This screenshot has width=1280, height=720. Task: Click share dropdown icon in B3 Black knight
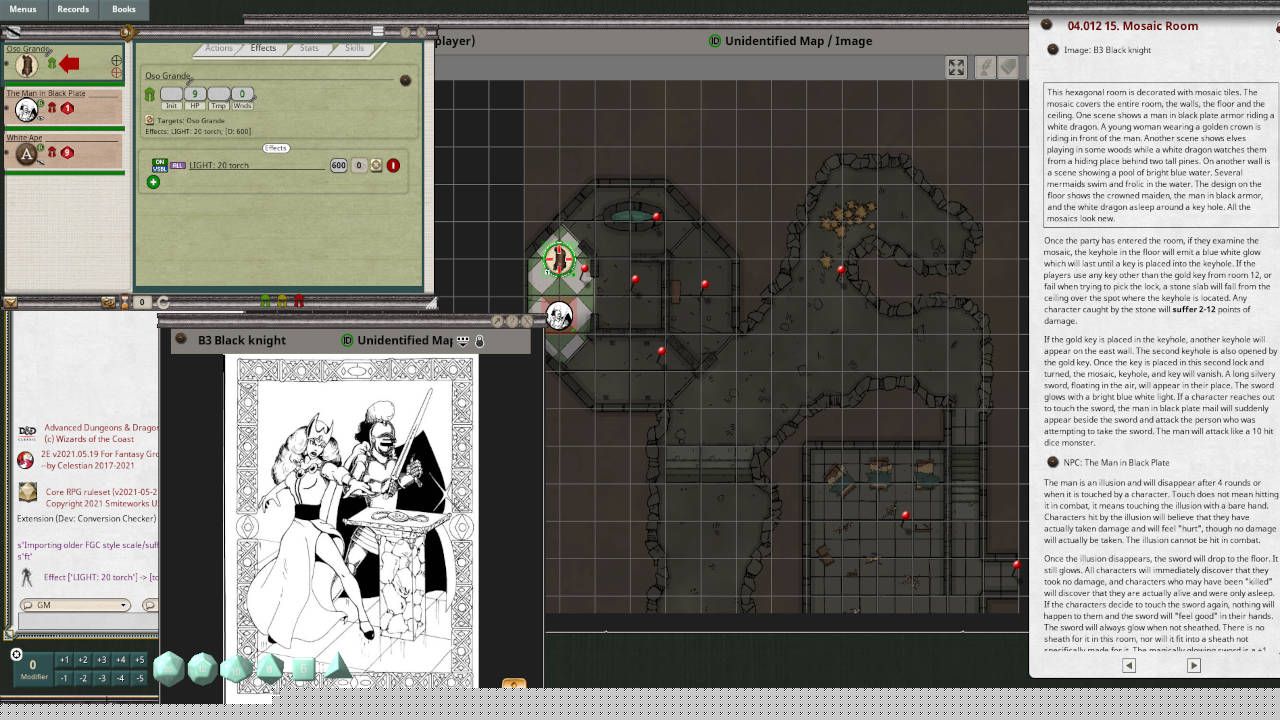(x=463, y=341)
